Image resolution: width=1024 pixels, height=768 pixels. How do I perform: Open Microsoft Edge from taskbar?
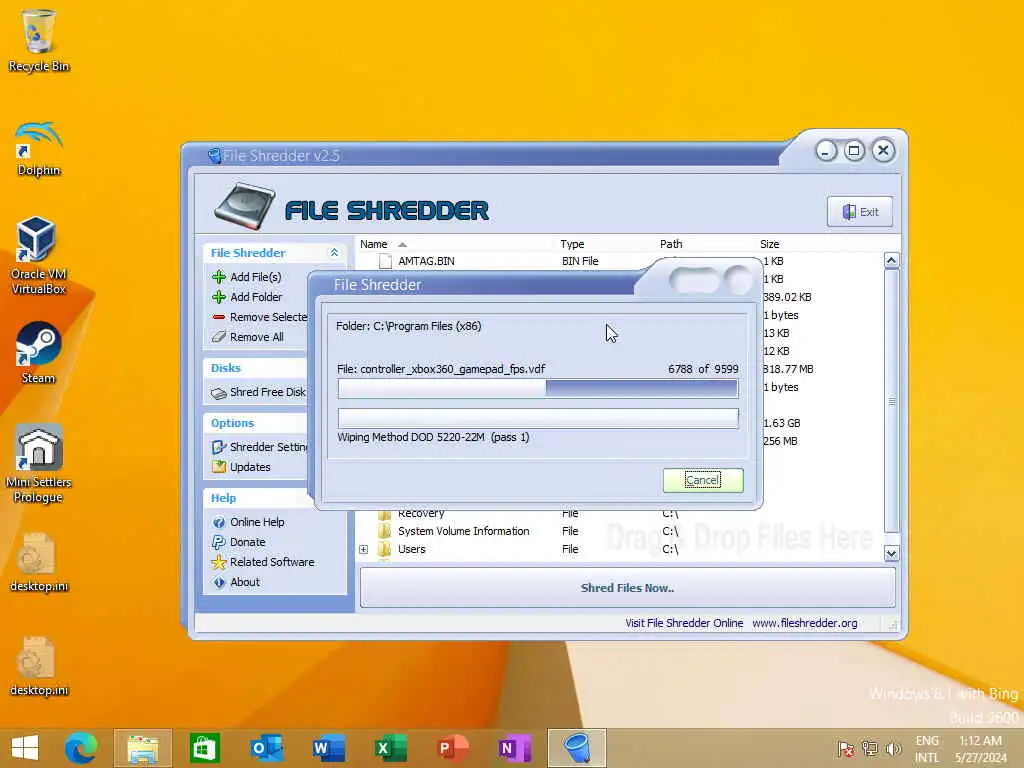[x=82, y=748]
